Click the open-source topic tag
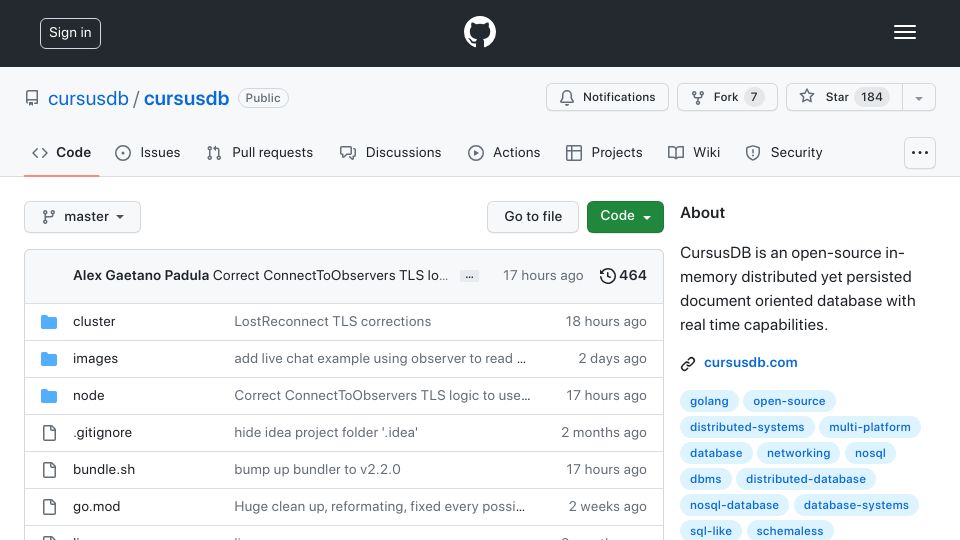The width and height of the screenshot is (960, 540). (x=789, y=401)
